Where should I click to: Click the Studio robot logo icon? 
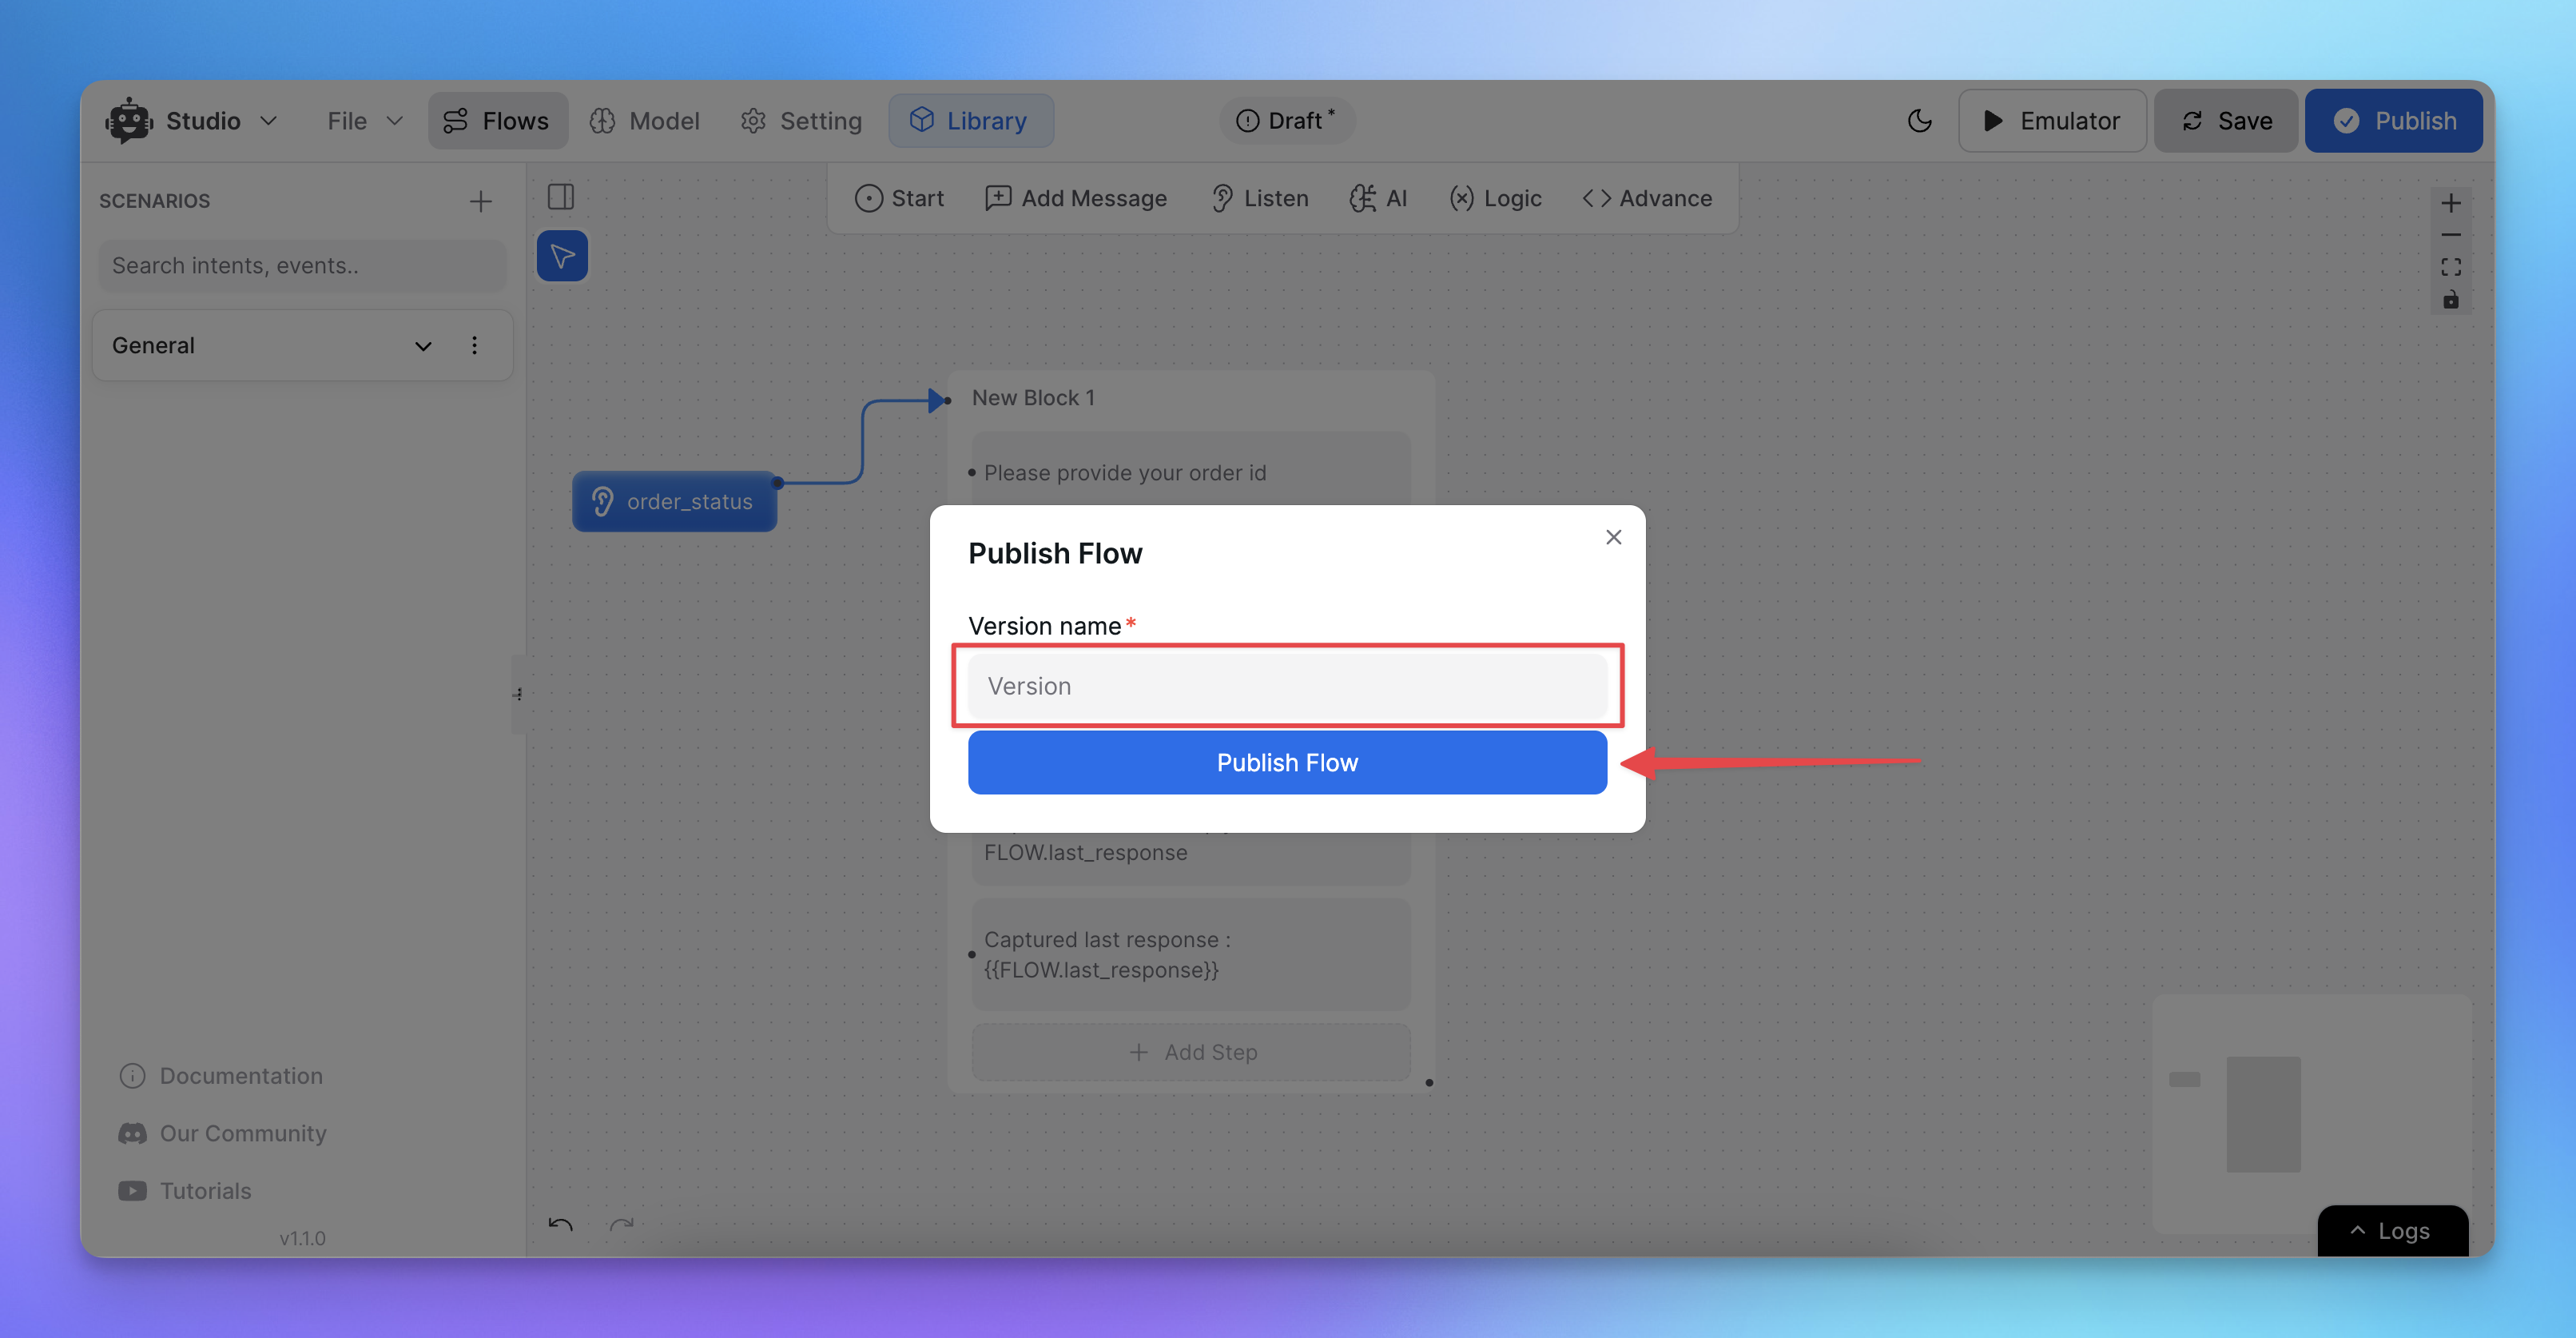[129, 121]
